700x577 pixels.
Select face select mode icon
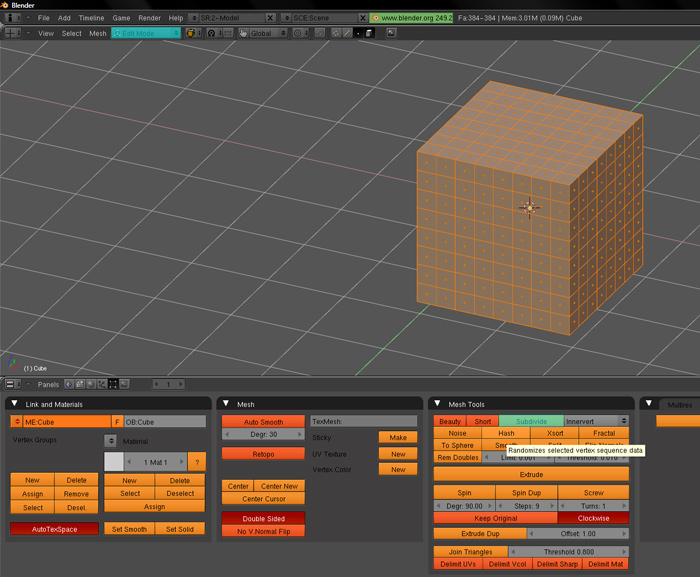coord(358,33)
